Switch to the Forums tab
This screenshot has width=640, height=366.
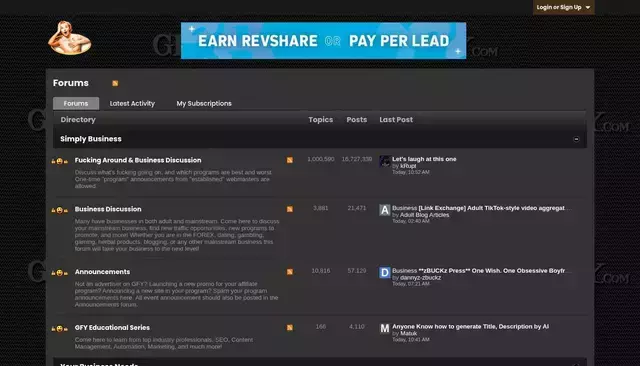pyautogui.click(x=76, y=103)
